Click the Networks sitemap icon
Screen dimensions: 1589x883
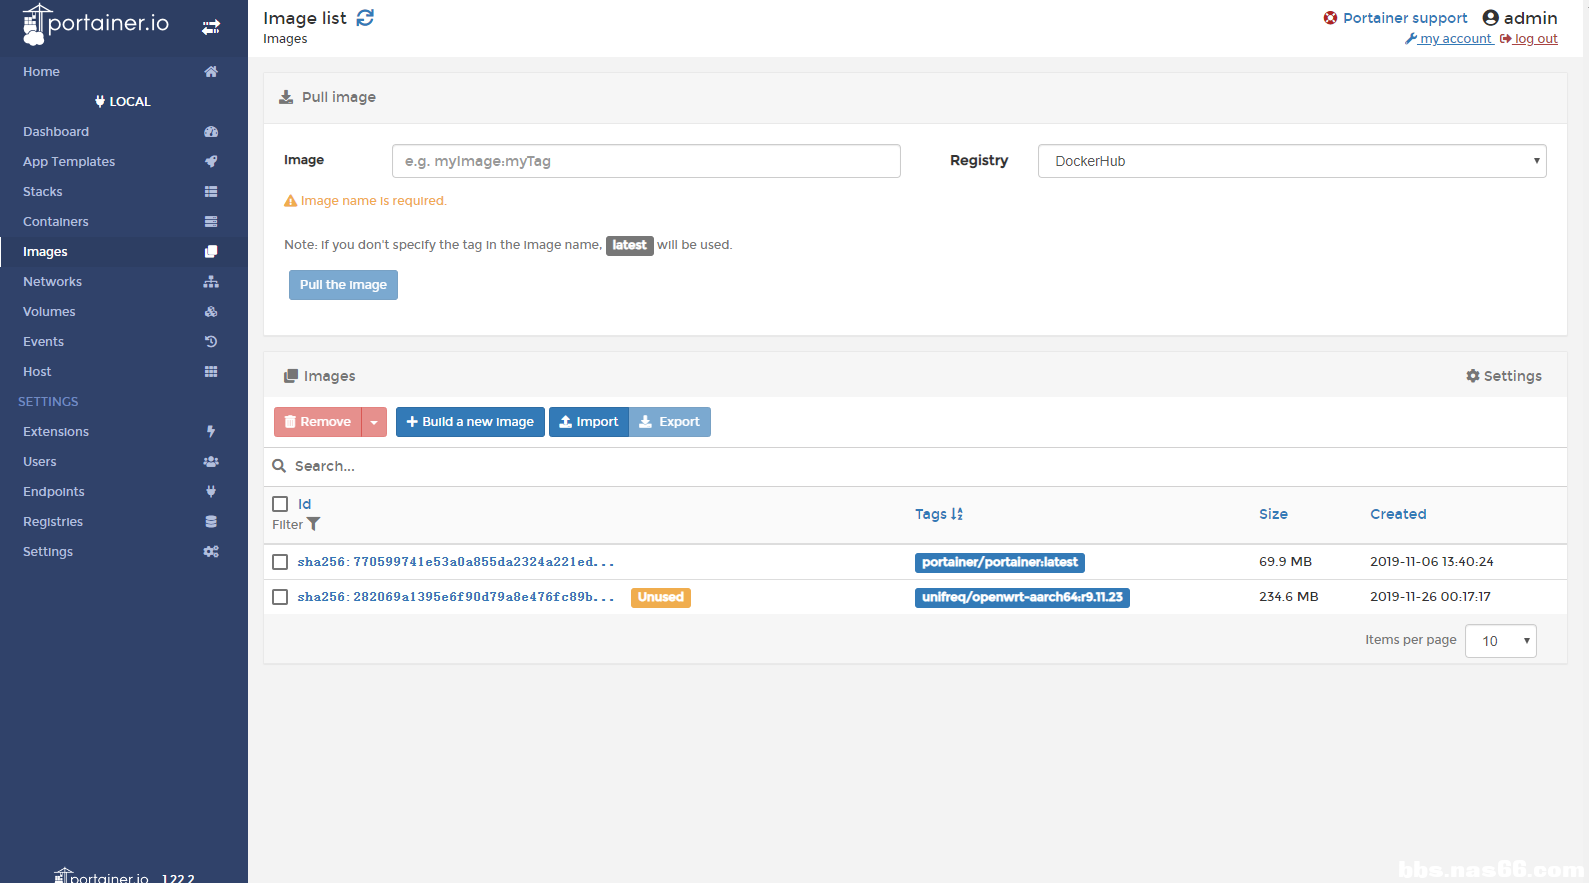211,282
